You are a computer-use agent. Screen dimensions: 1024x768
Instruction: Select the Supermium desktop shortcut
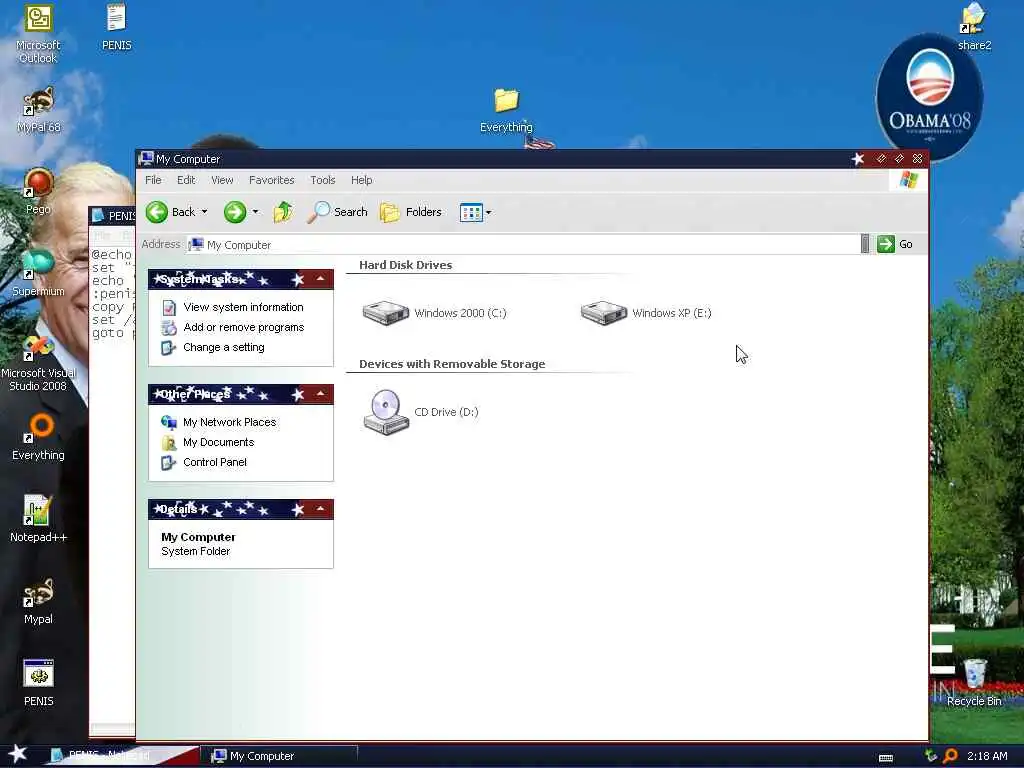point(39,273)
